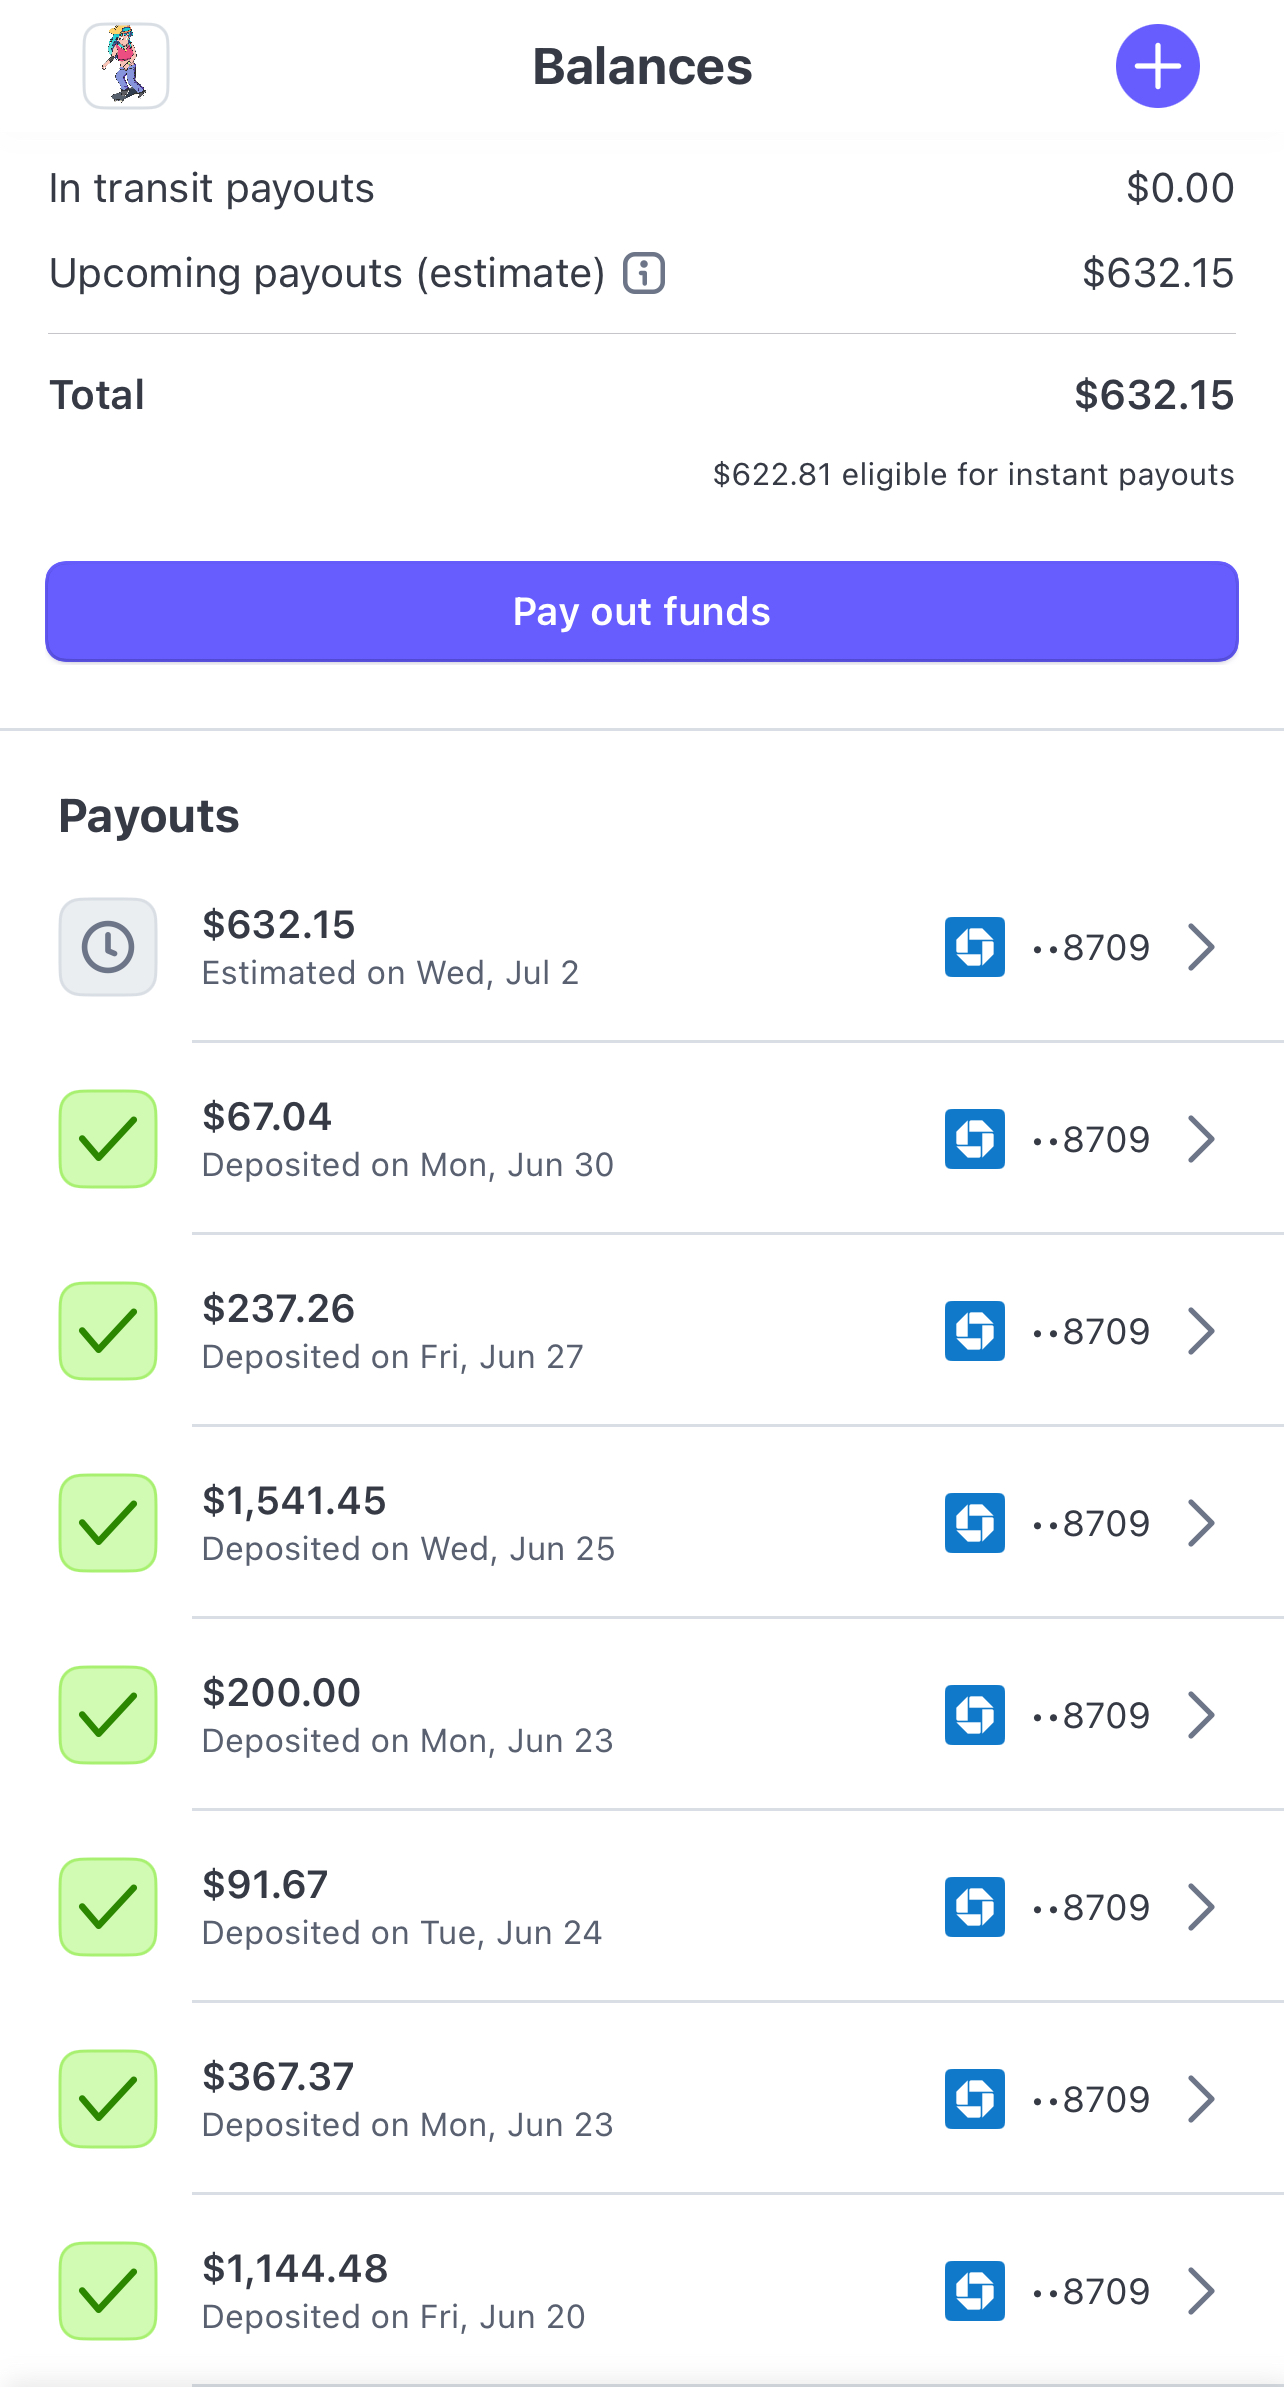Screen dimensions: 1284x2387
Task: Click the green checkmark beside $237.26 payout
Action: pyautogui.click(x=108, y=1331)
